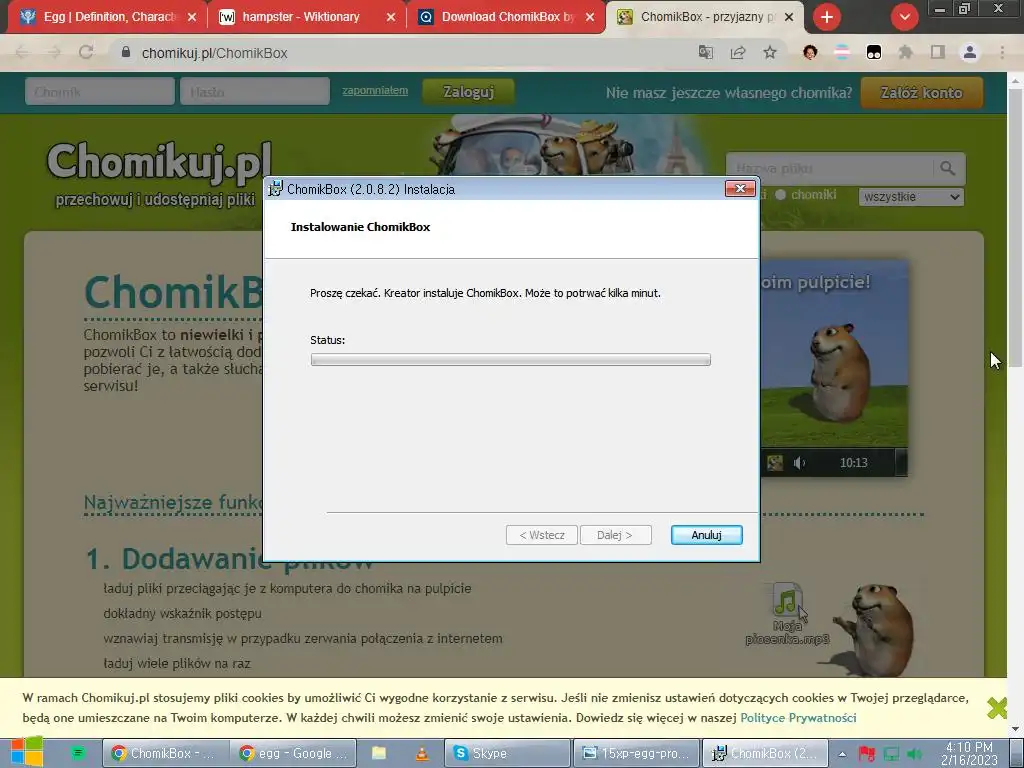Click the address bar URL chomikuj.pl/ChomikBox

pos(214,53)
